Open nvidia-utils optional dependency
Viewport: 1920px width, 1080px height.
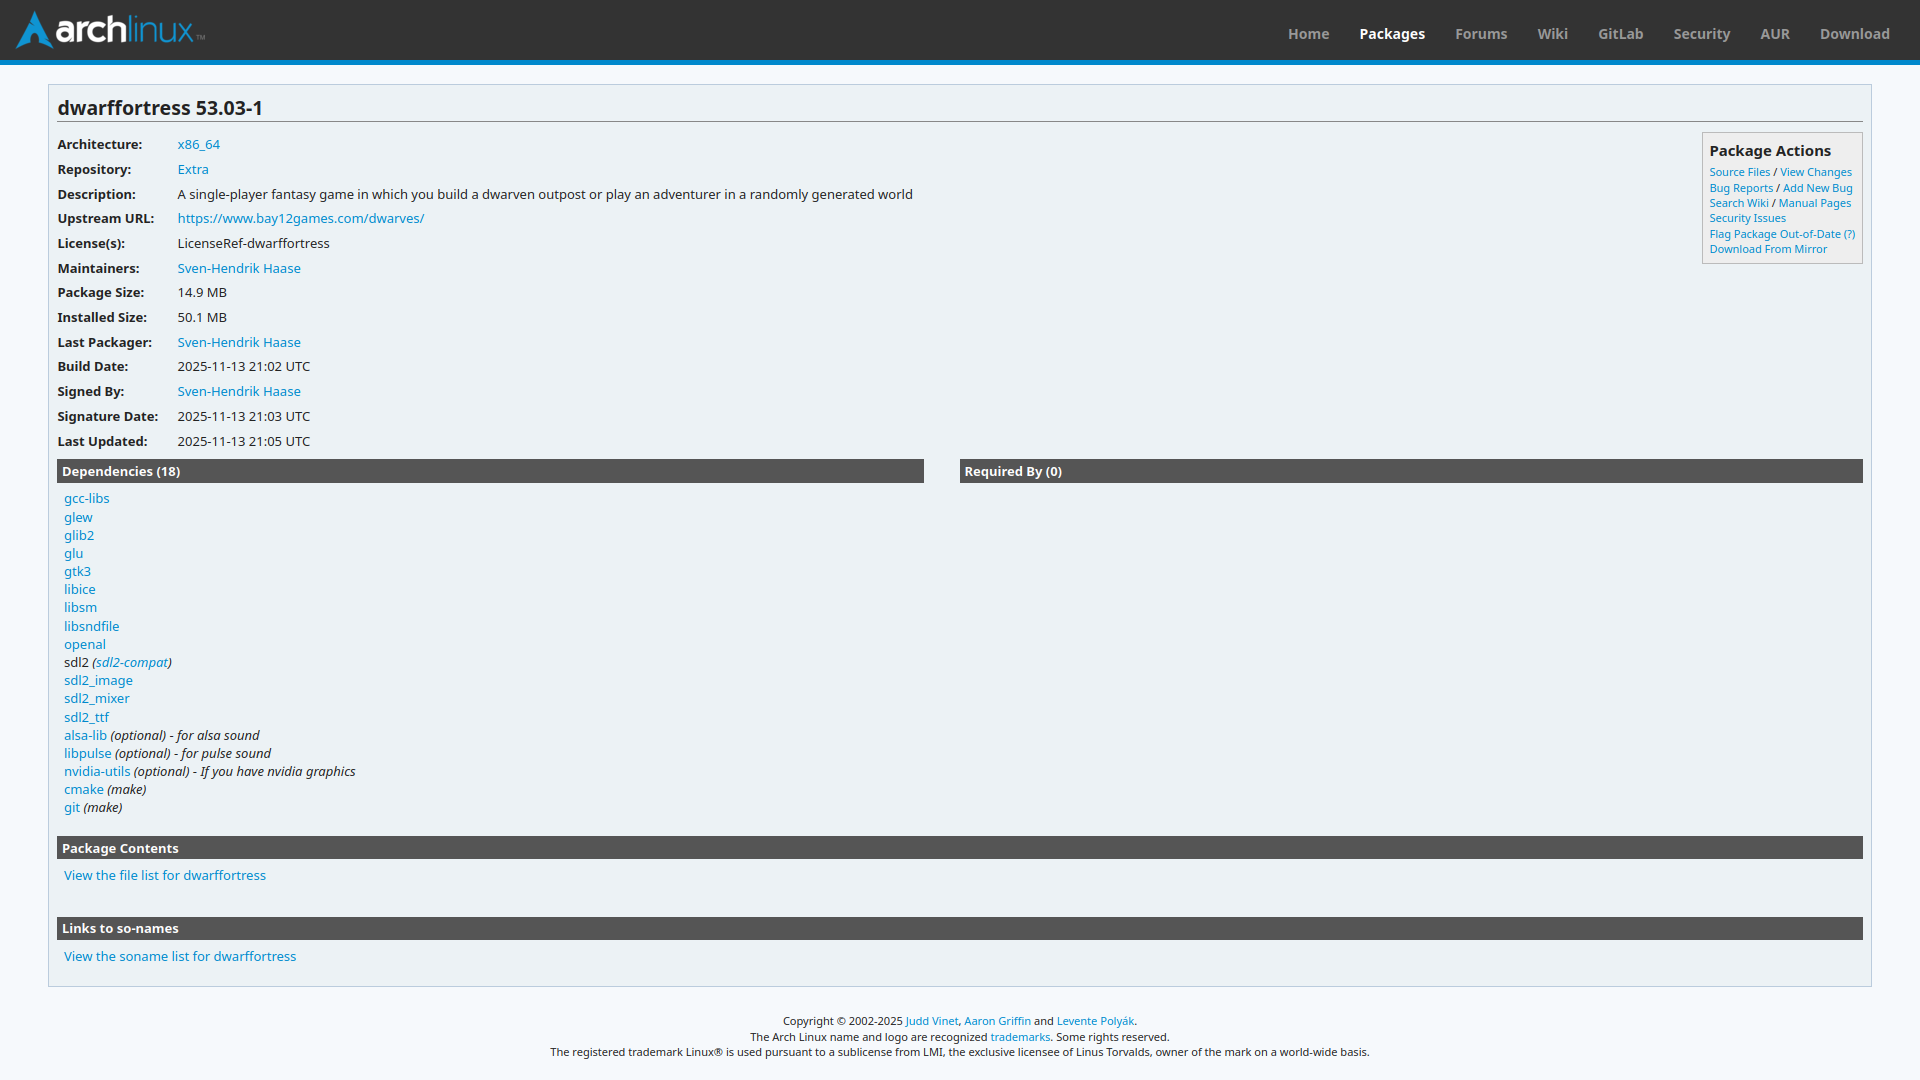(97, 772)
